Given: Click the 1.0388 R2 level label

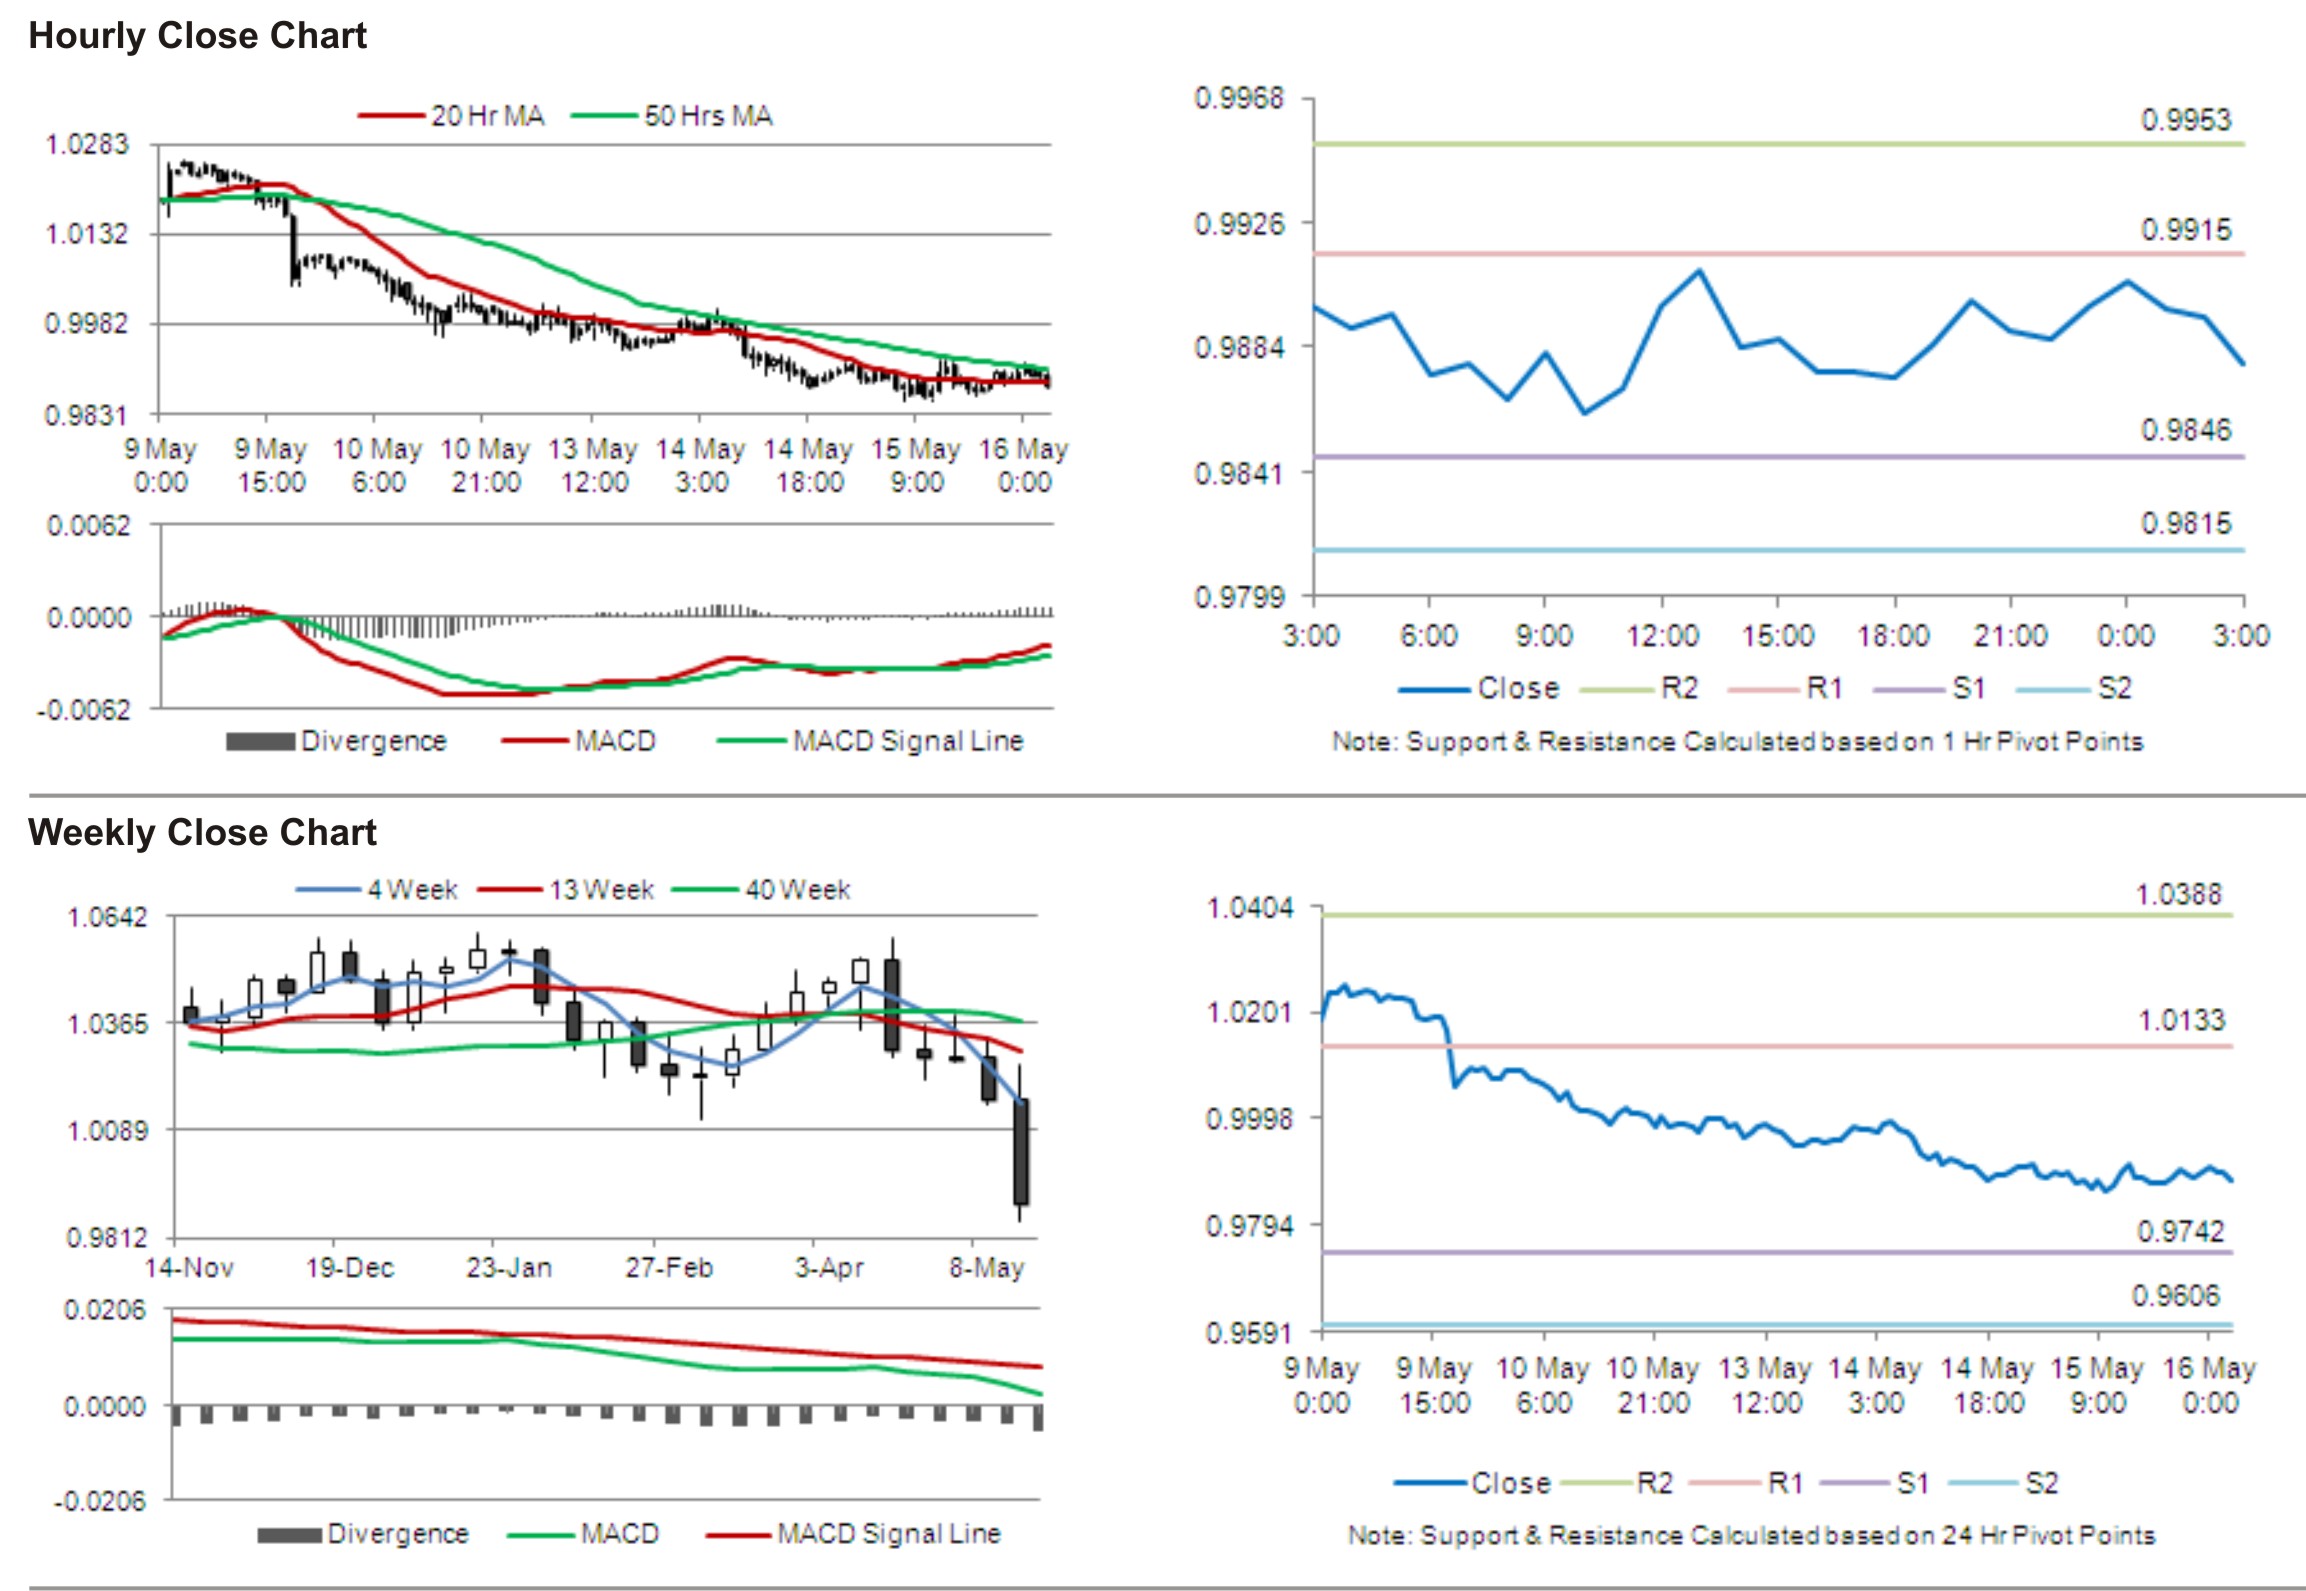Looking at the screenshot, I should 2179,894.
